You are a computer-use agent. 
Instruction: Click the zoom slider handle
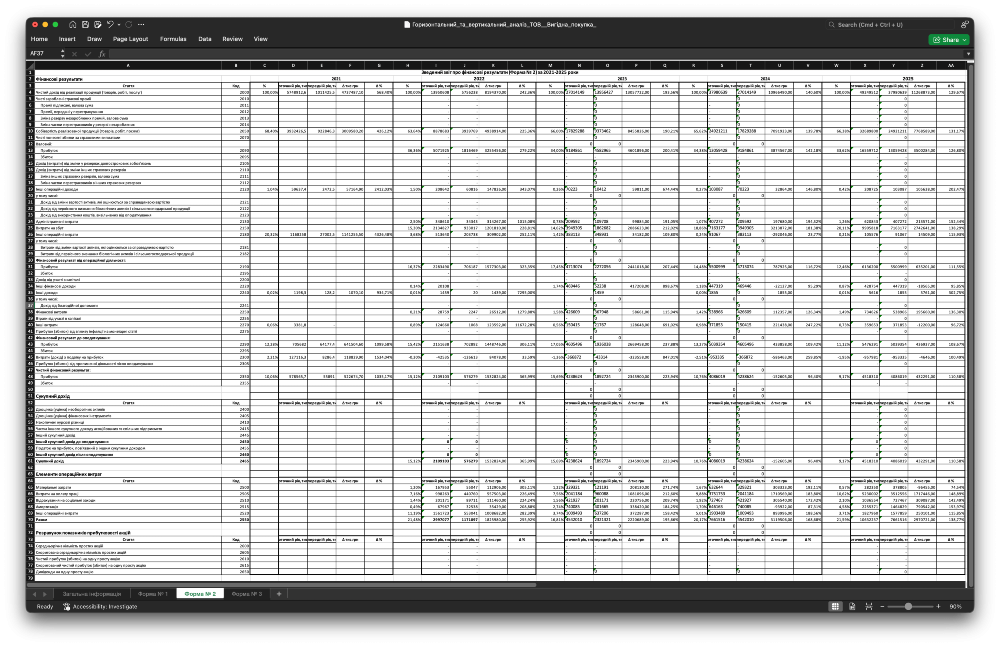908,606
